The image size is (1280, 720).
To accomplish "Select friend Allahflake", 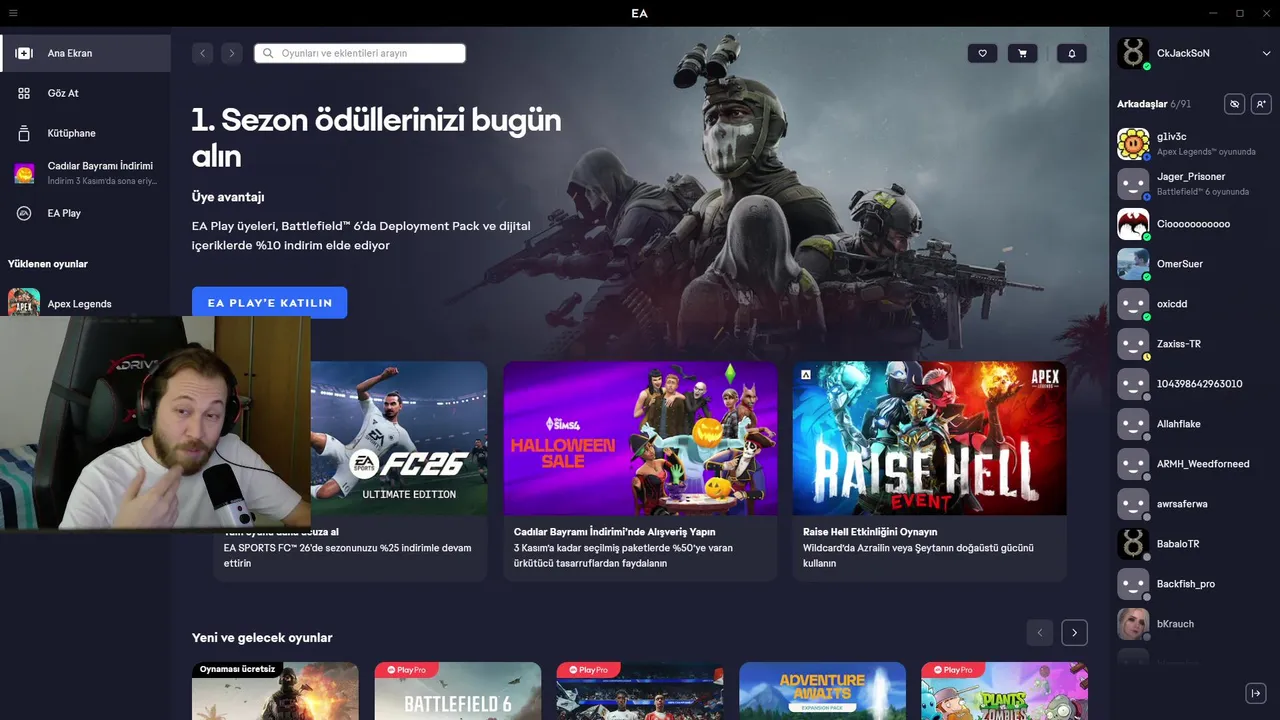I will 1194,424.
